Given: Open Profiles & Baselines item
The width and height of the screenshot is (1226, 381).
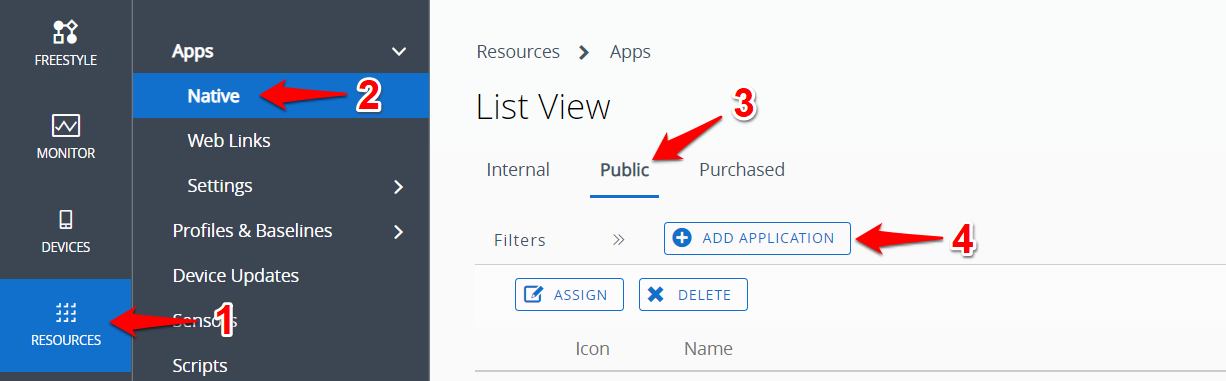Looking at the screenshot, I should click(252, 230).
